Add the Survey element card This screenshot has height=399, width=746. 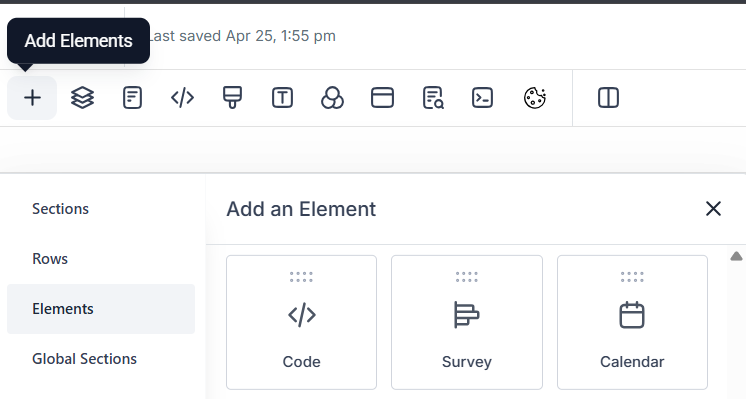pyautogui.click(x=467, y=322)
